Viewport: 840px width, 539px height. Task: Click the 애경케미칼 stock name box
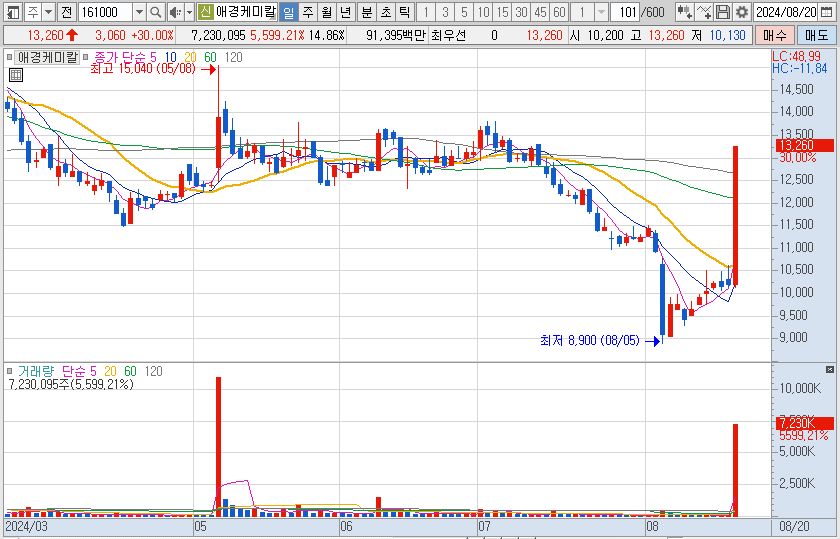pyautogui.click(x=245, y=12)
